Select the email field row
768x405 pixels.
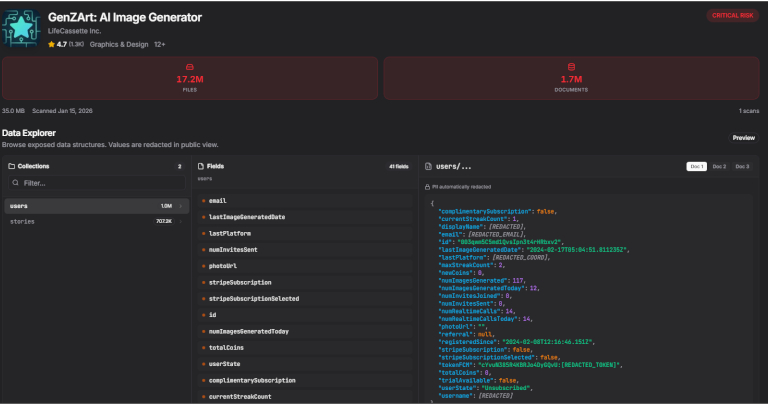pos(305,201)
